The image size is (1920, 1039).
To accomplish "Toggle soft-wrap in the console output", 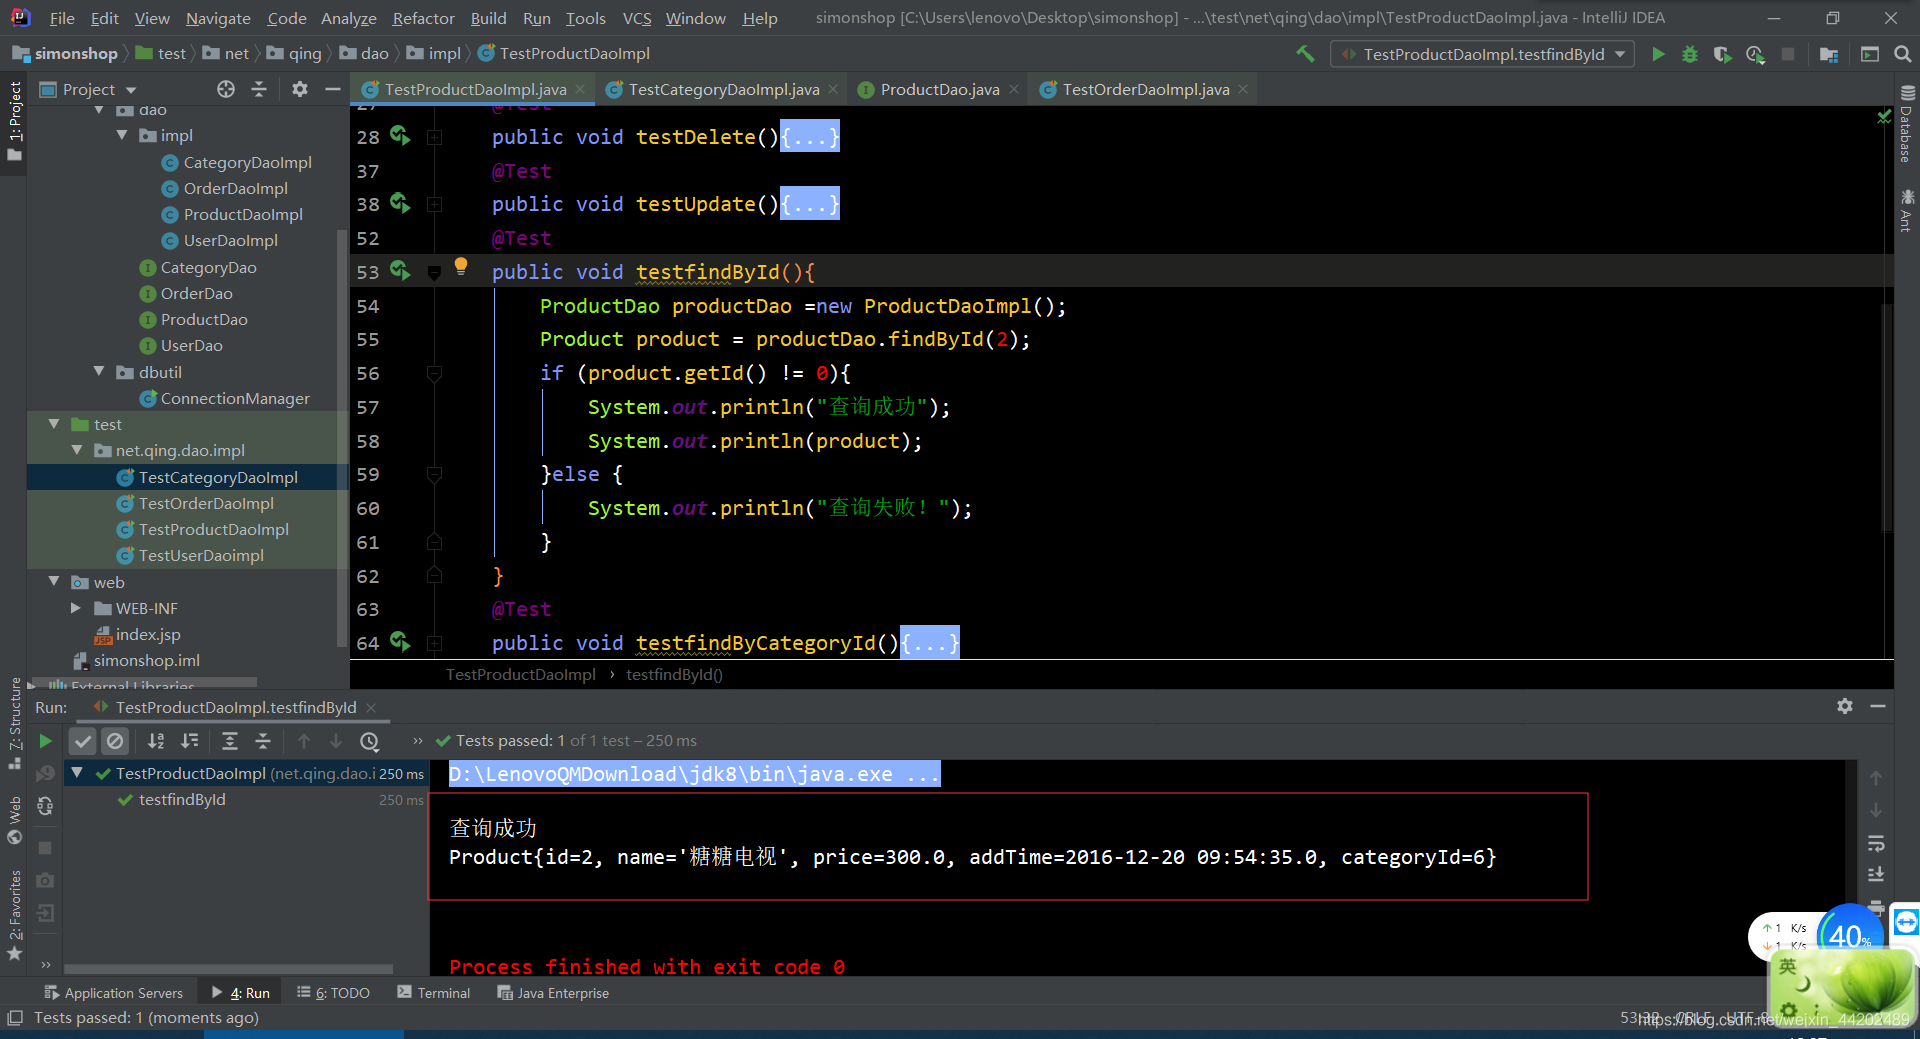I will tap(1876, 843).
